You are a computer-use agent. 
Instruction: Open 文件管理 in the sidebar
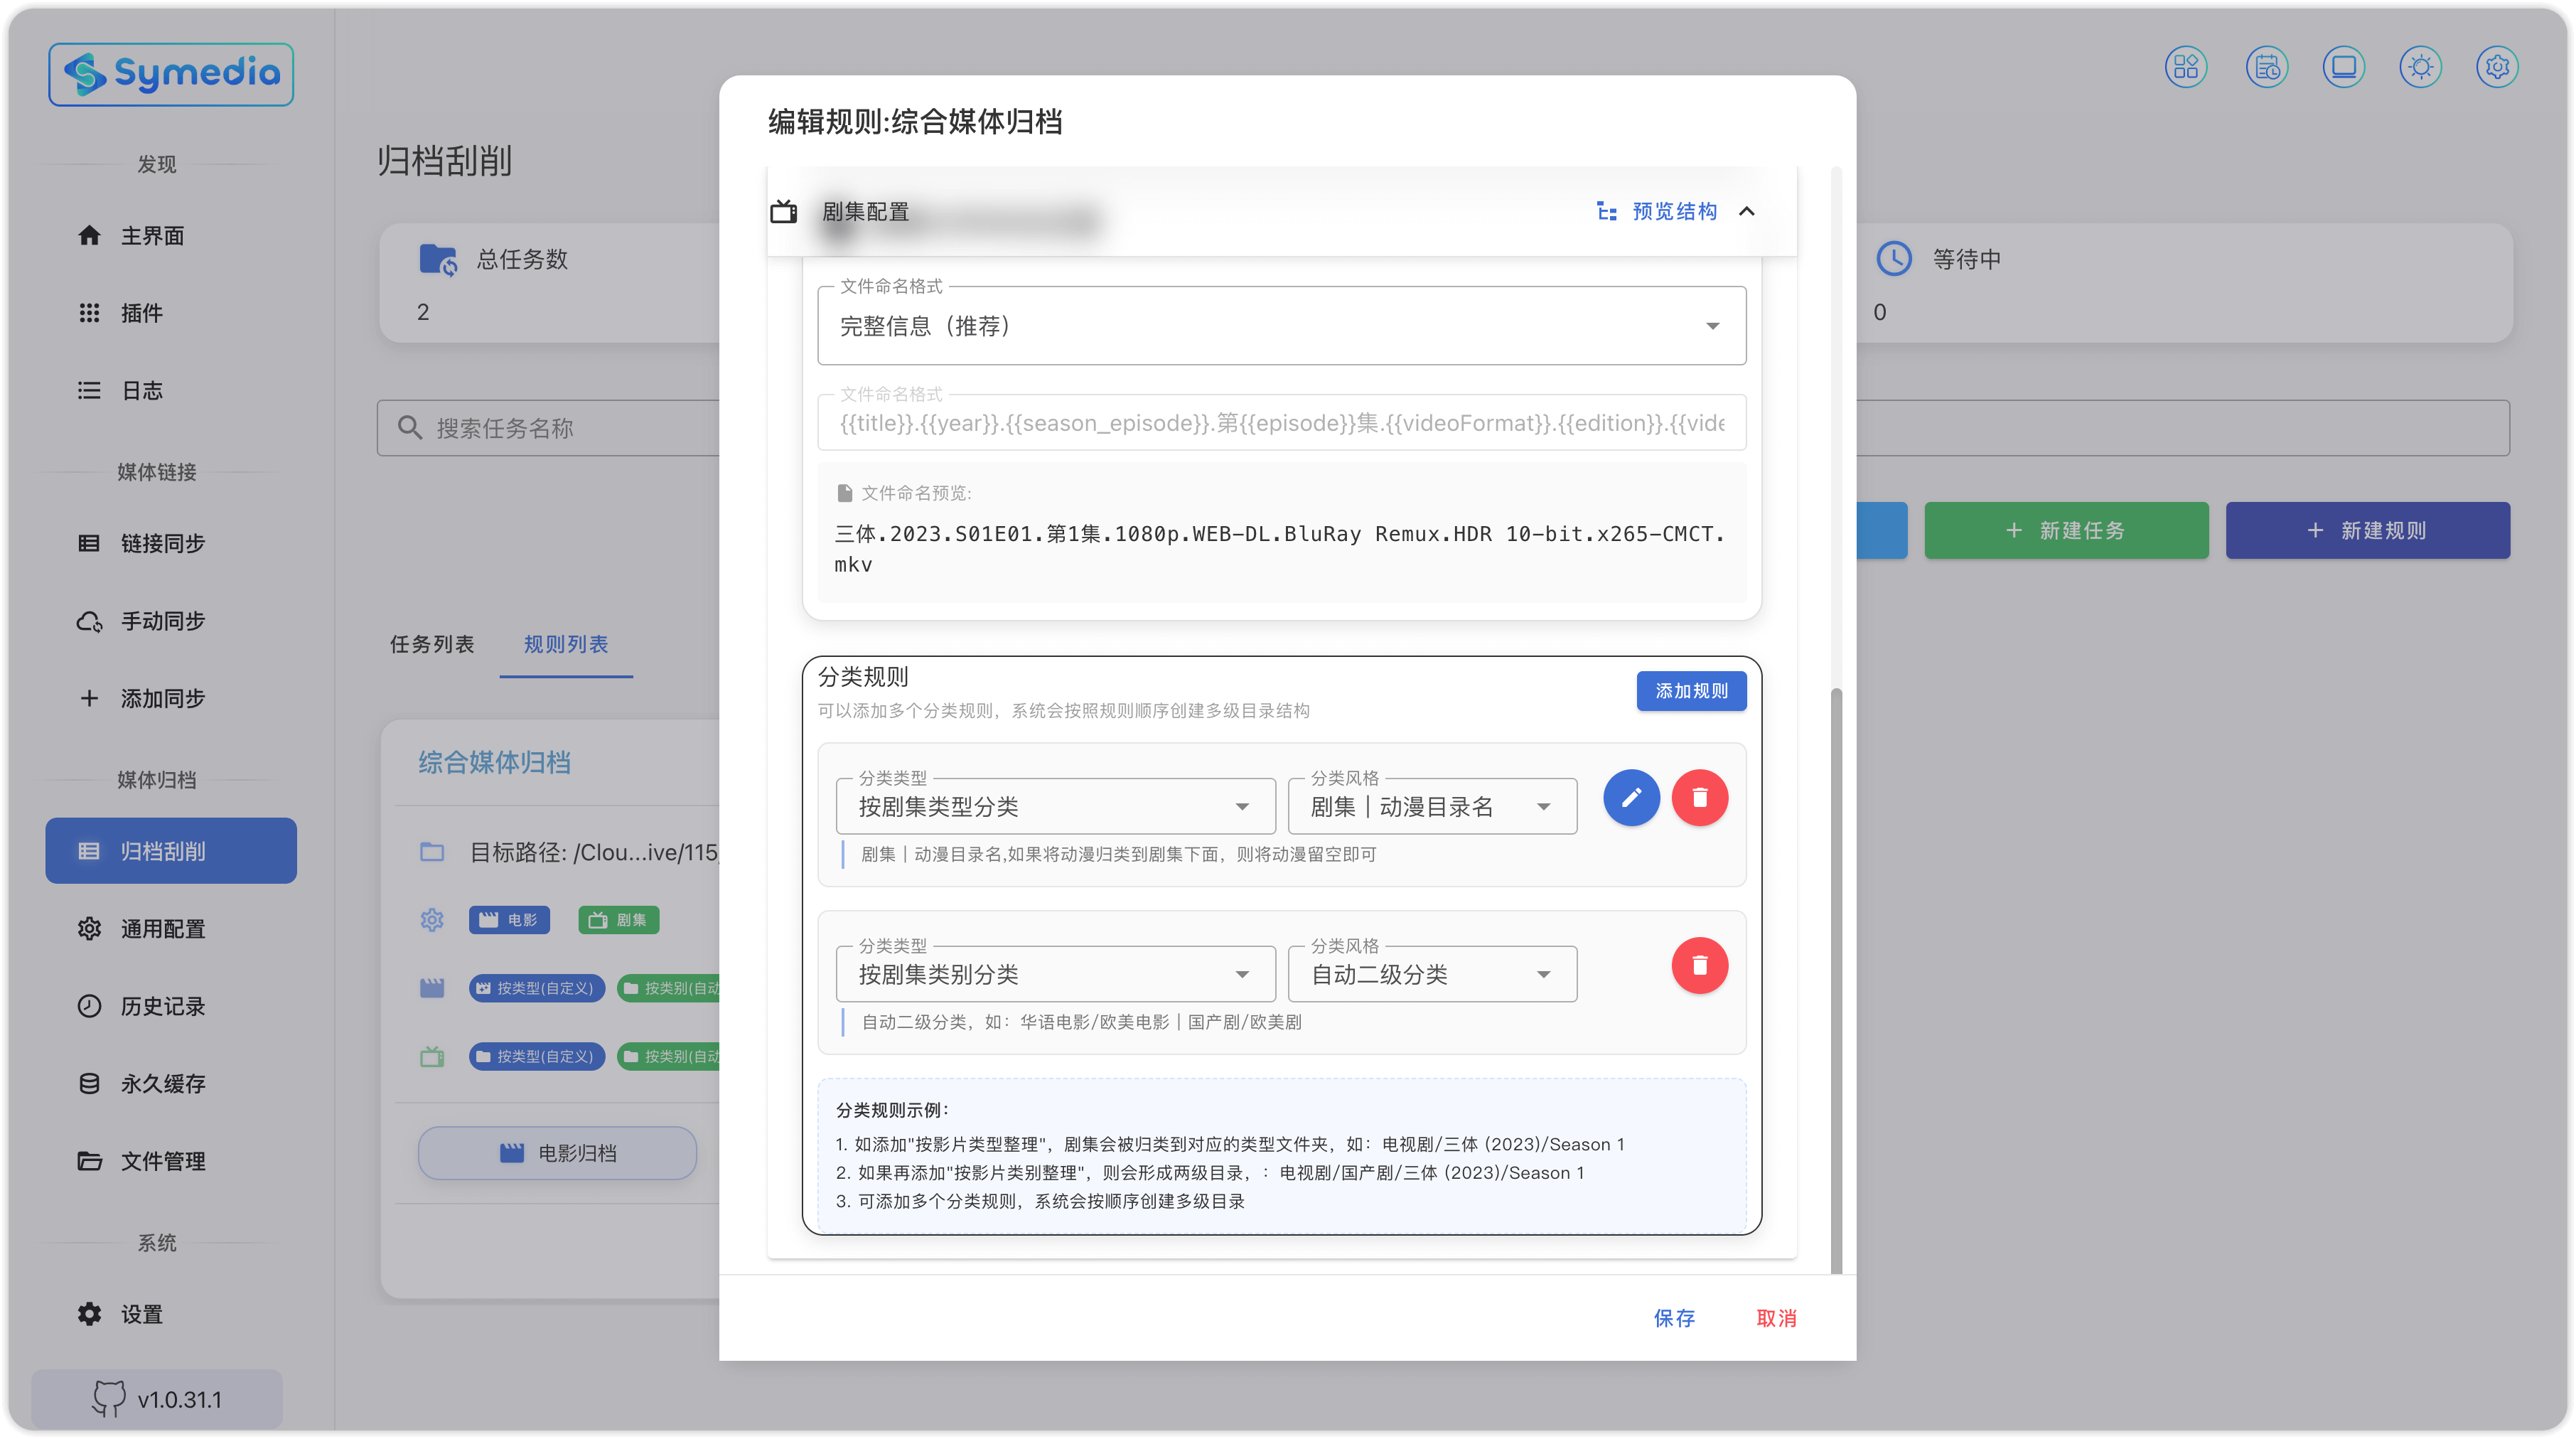point(171,1161)
